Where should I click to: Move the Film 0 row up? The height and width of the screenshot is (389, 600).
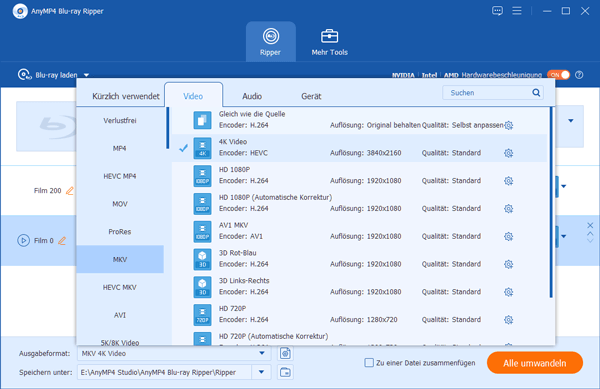(590, 233)
